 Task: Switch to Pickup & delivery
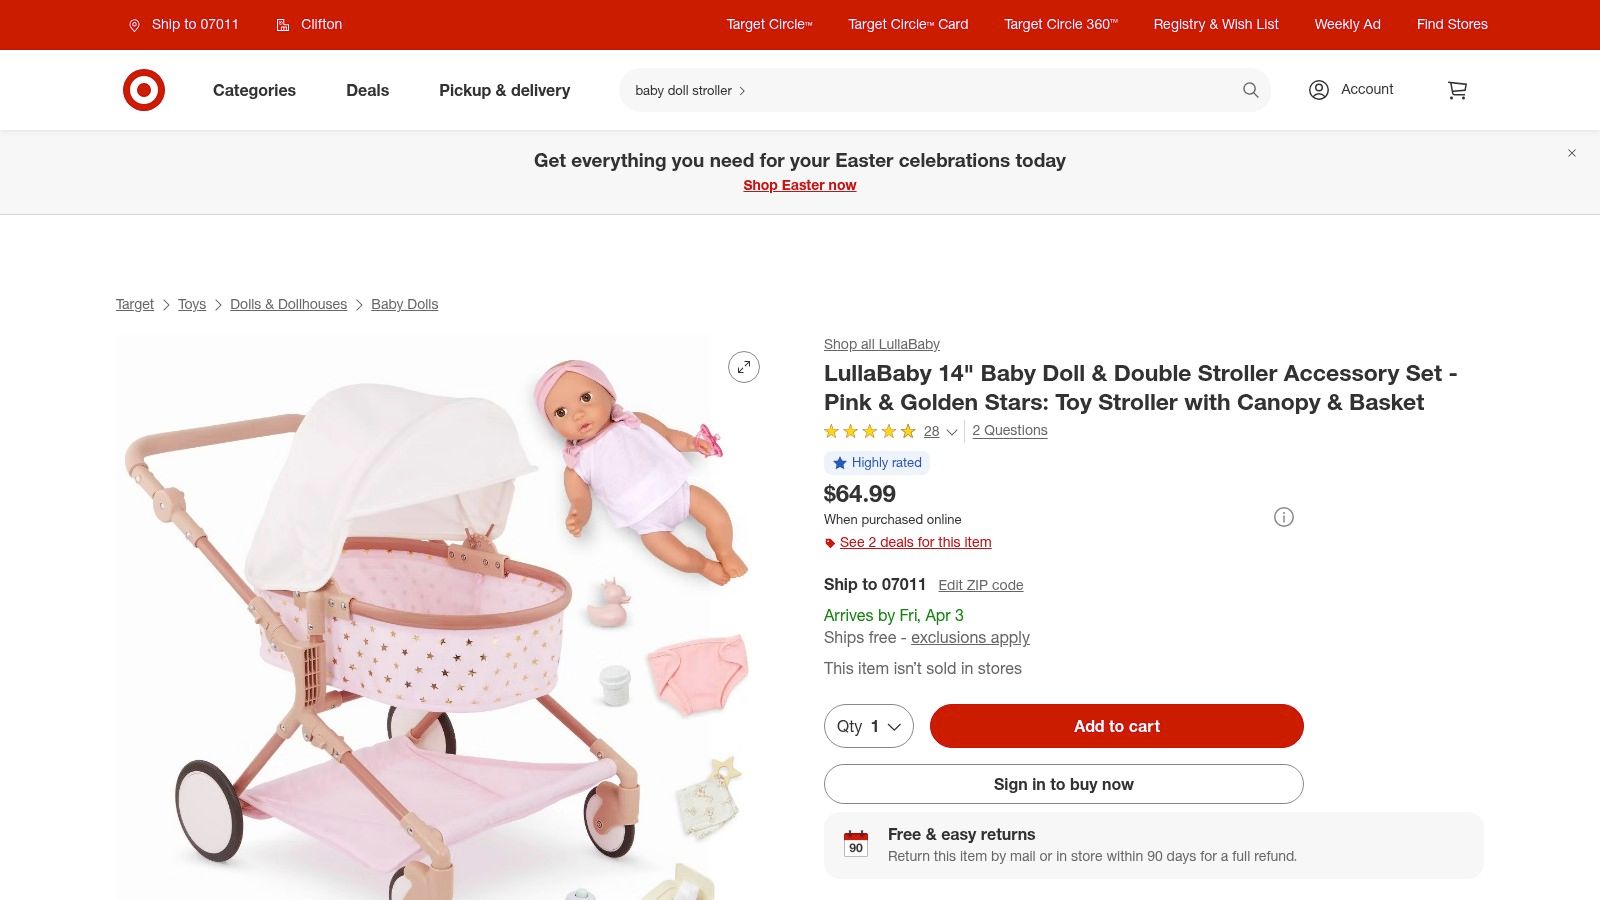504,90
